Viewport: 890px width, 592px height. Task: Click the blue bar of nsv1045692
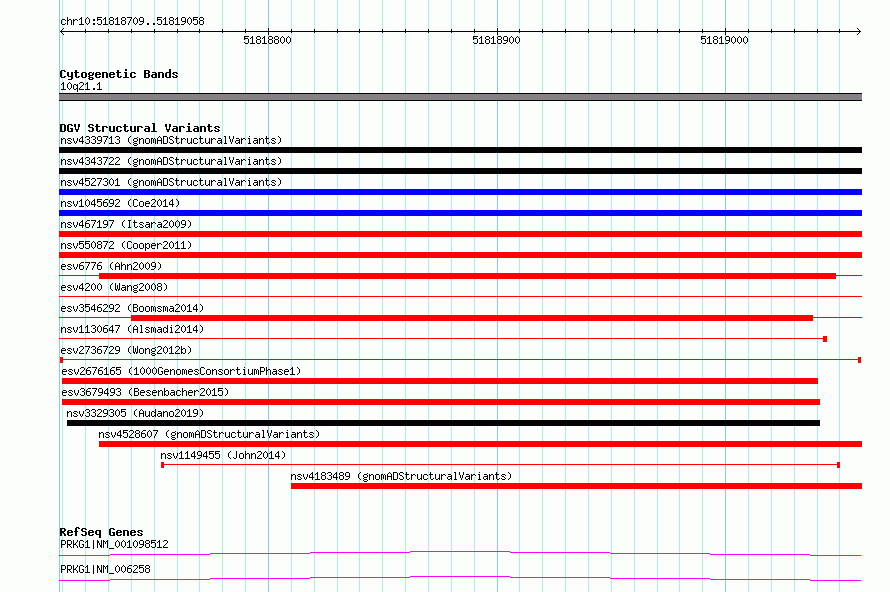pyautogui.click(x=460, y=213)
